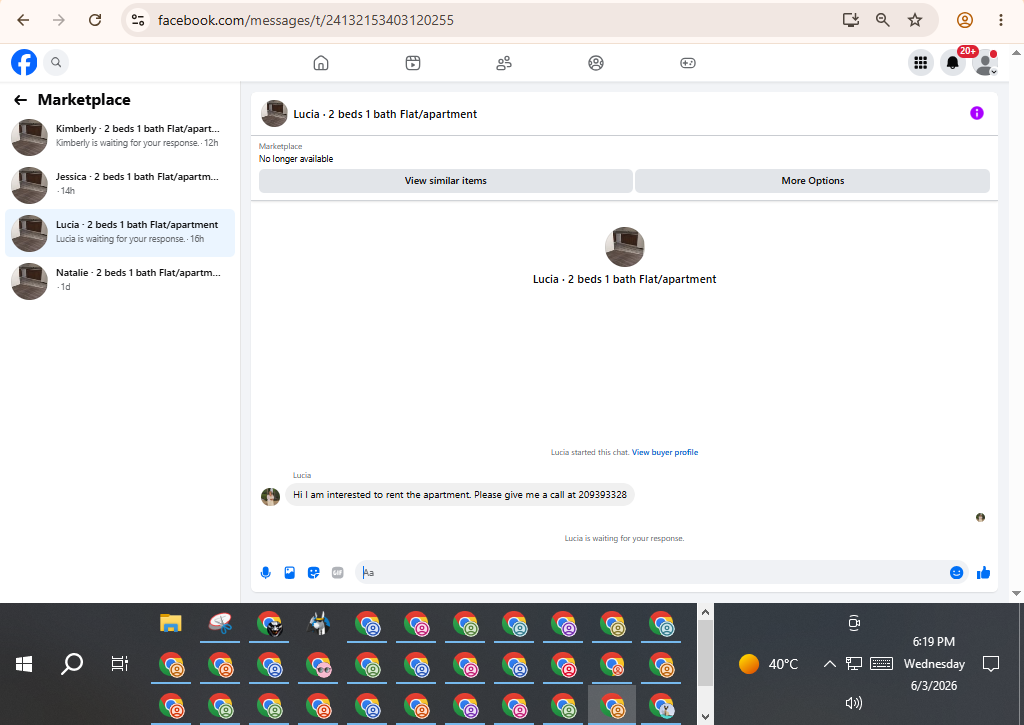Screen dimensions: 1024x725
Task: Select Lucia's apartment chat in list
Action: [x=120, y=233]
